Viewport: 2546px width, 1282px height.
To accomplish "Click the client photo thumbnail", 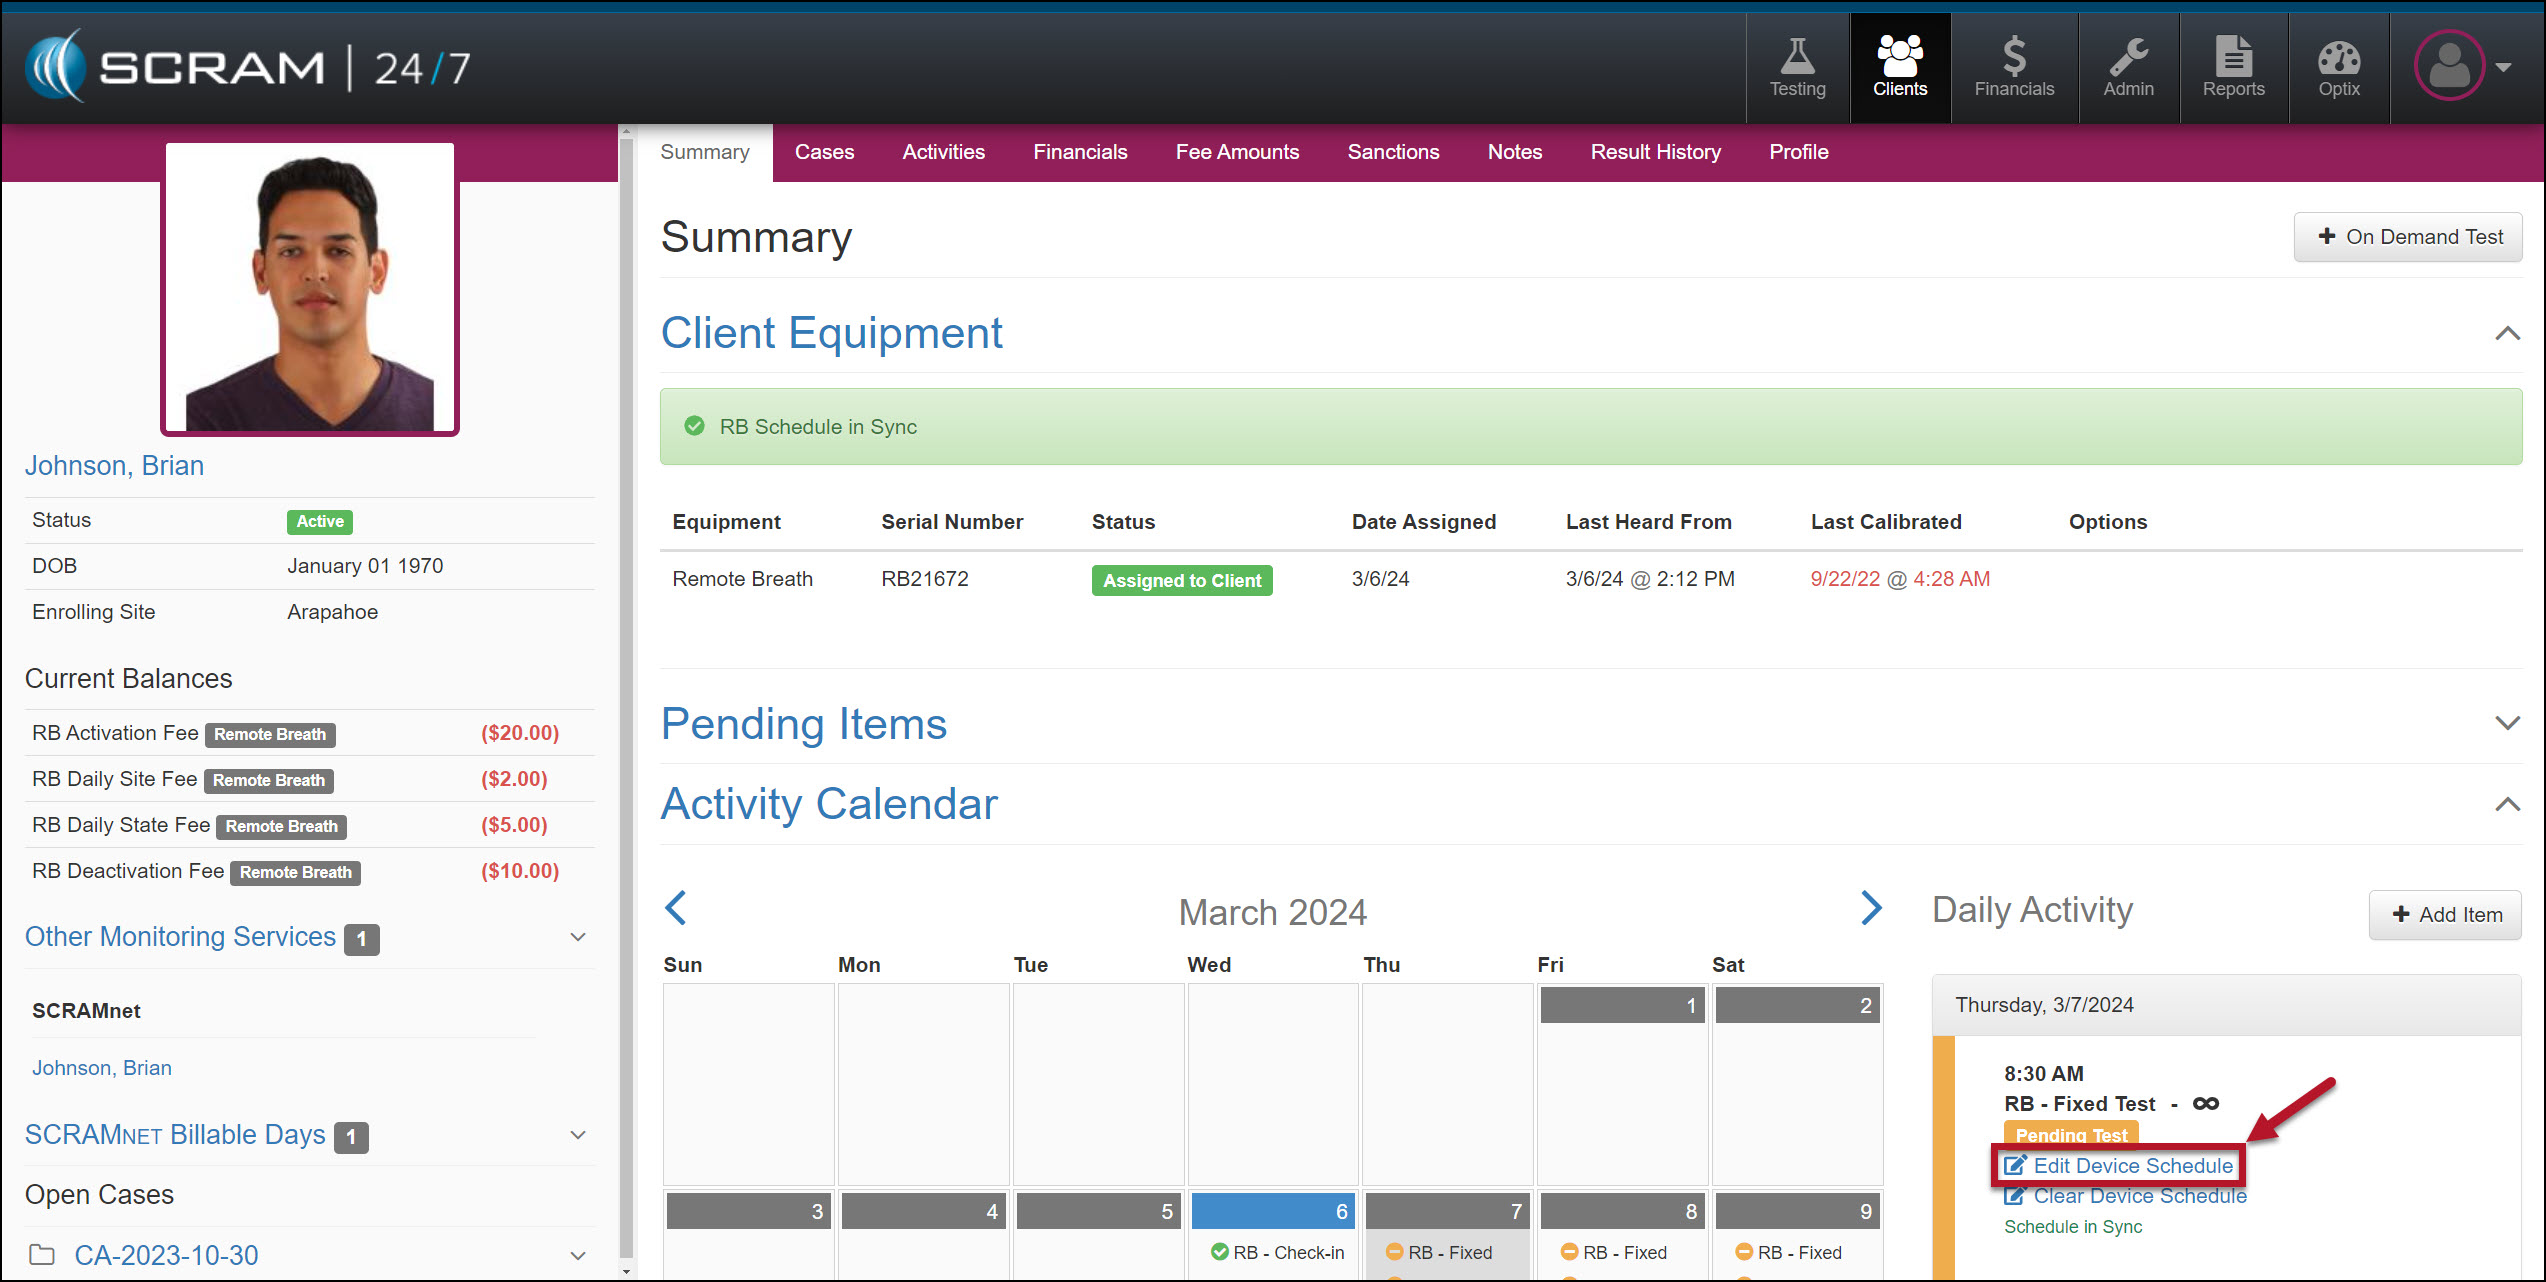I will click(x=310, y=288).
